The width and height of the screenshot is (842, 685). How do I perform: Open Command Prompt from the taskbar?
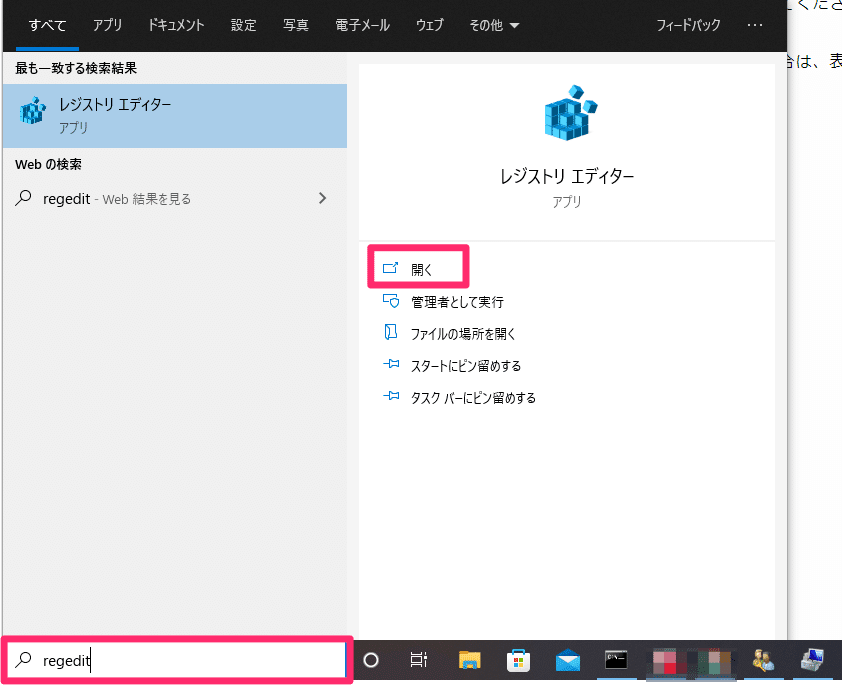pyautogui.click(x=616, y=660)
